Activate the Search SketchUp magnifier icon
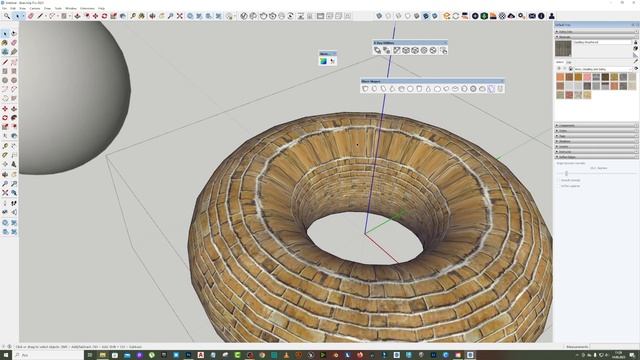 click(7, 16)
